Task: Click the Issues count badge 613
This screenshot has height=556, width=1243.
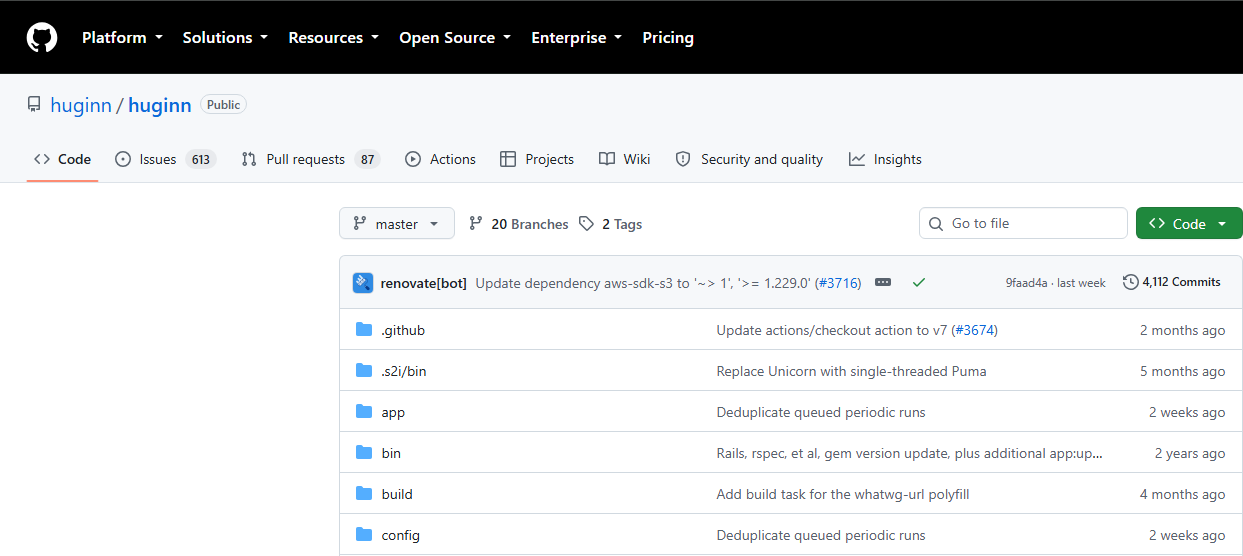Action: click(201, 159)
